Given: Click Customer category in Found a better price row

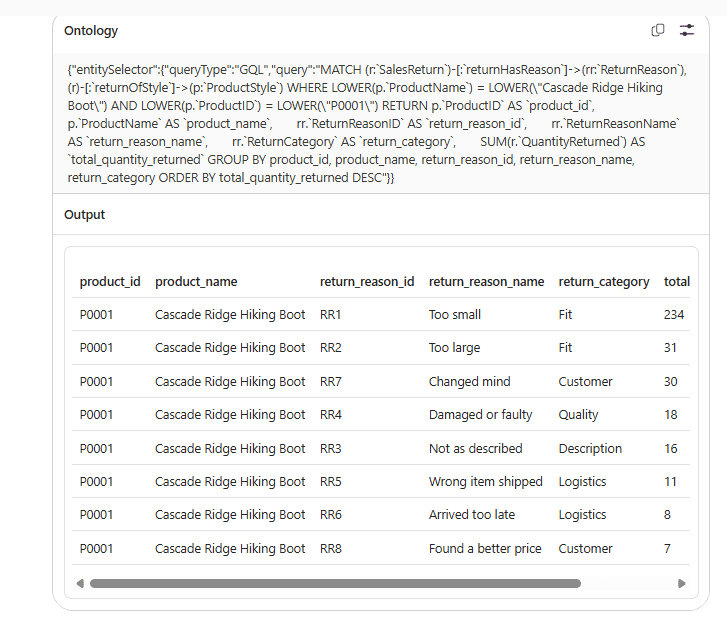Looking at the screenshot, I should click(586, 548).
